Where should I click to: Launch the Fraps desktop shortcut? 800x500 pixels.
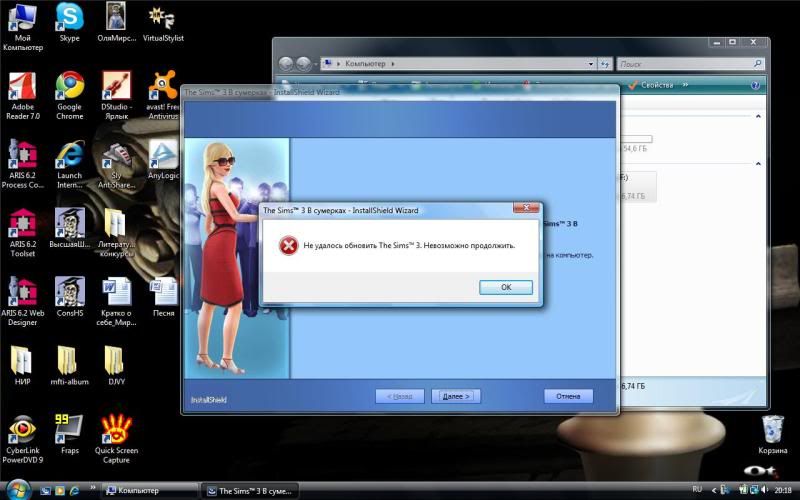(x=69, y=434)
